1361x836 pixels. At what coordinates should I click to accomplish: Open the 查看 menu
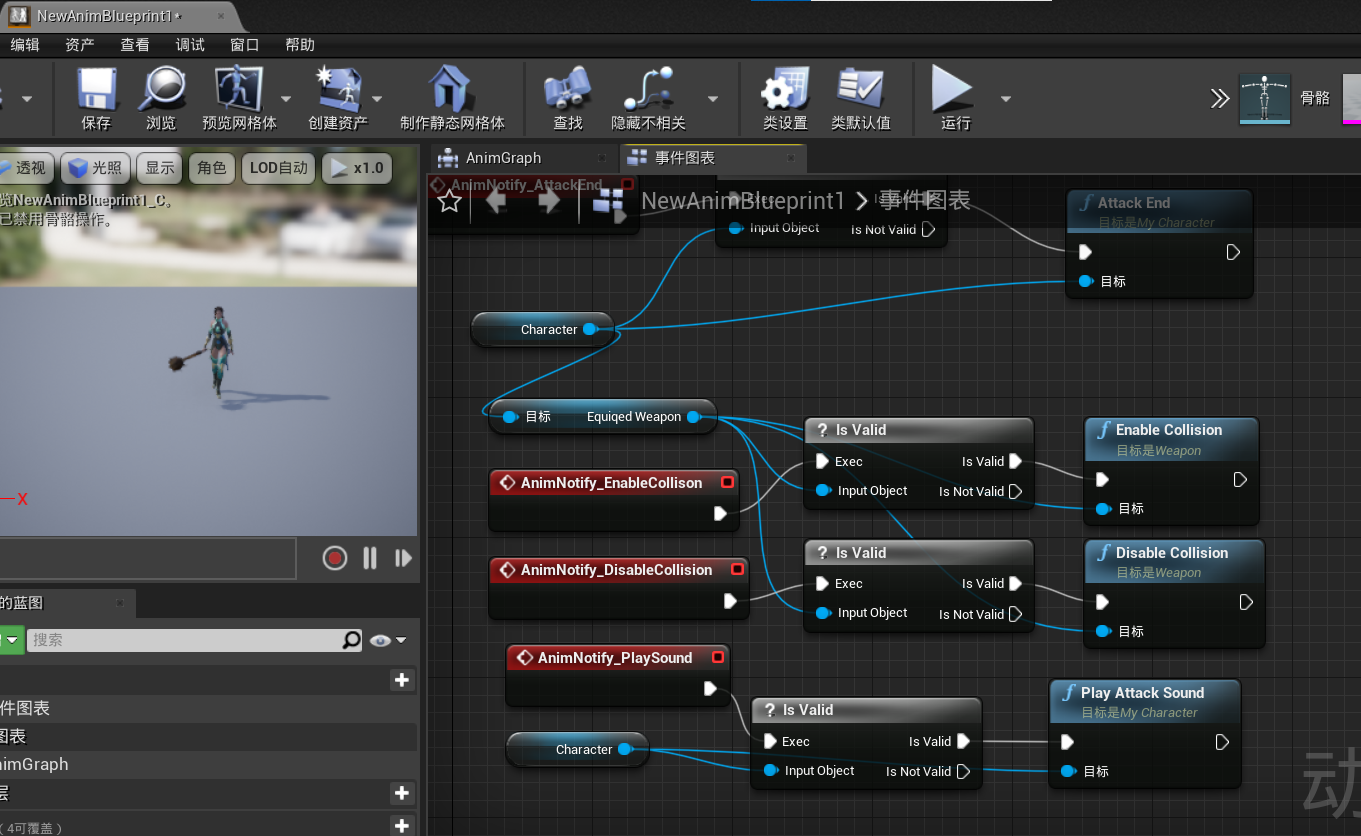[x=135, y=44]
